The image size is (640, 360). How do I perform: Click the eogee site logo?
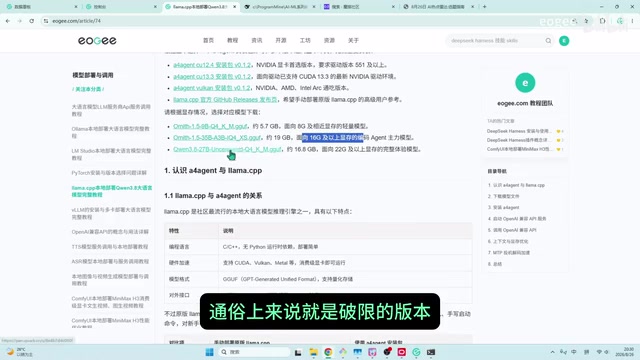(97, 40)
